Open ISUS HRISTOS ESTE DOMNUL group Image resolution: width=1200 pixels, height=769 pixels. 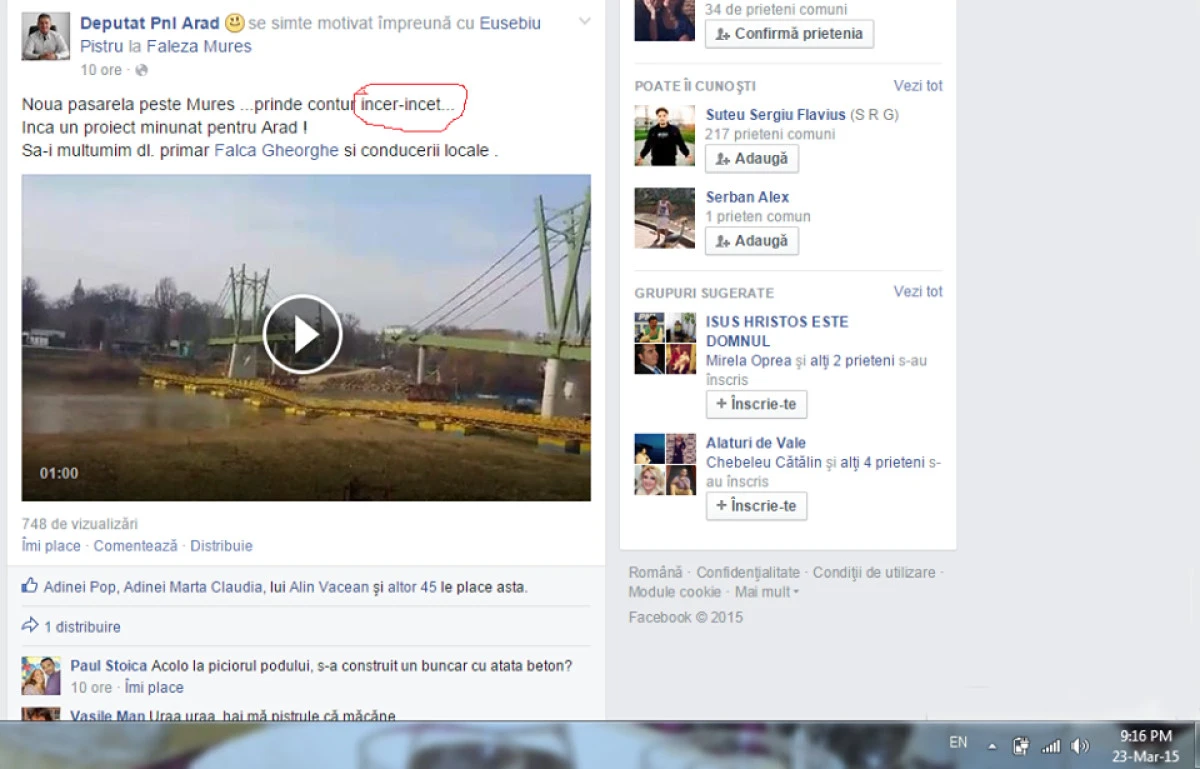777,331
